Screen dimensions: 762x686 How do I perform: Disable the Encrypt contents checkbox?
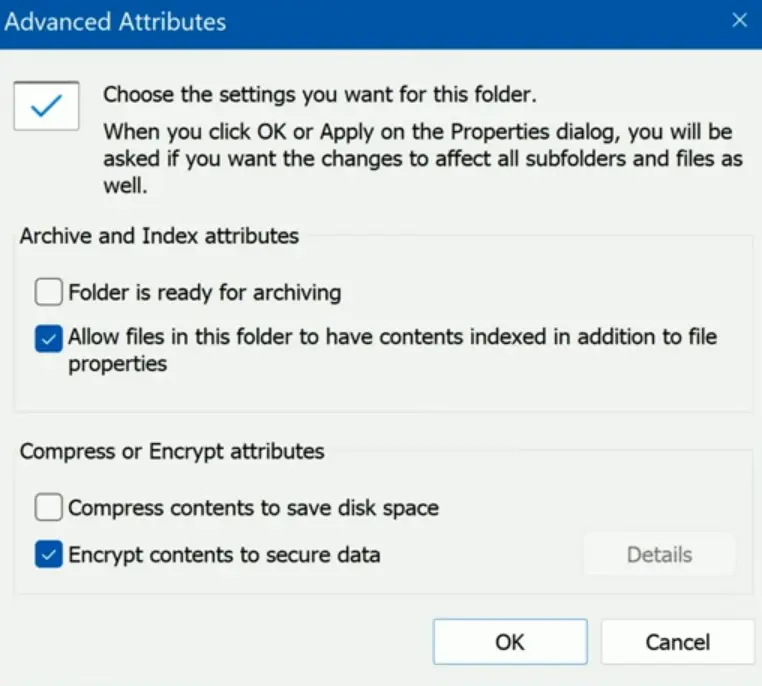point(48,554)
